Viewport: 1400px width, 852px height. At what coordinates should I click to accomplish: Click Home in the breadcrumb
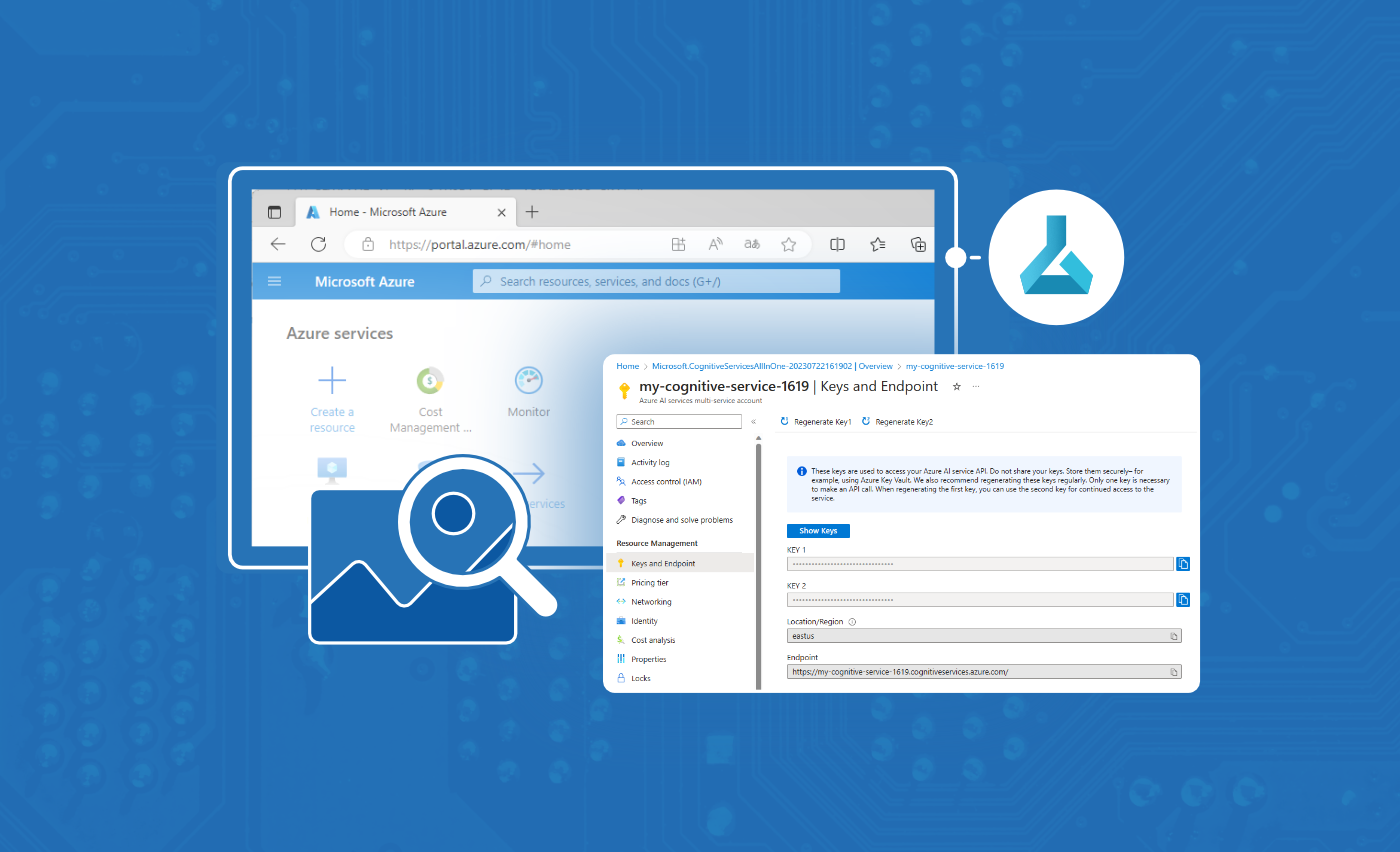tap(627, 366)
